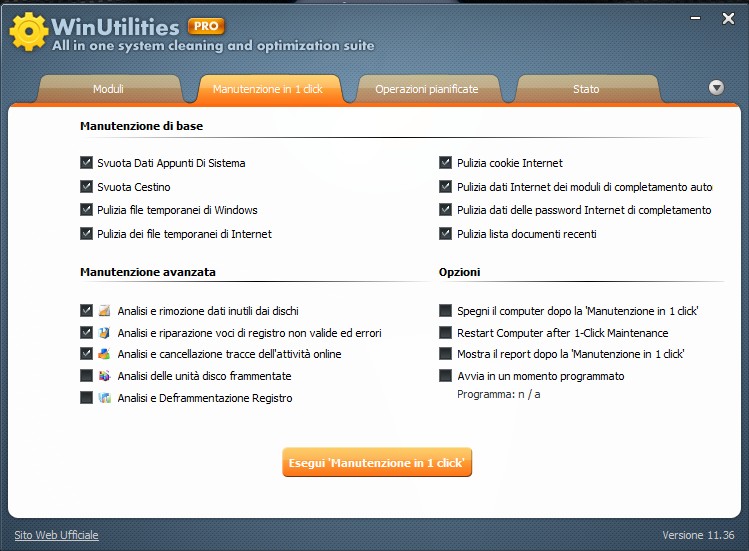Disable 'Analisi e cancellazione tracce dell'attività online' checkbox

click(86, 354)
